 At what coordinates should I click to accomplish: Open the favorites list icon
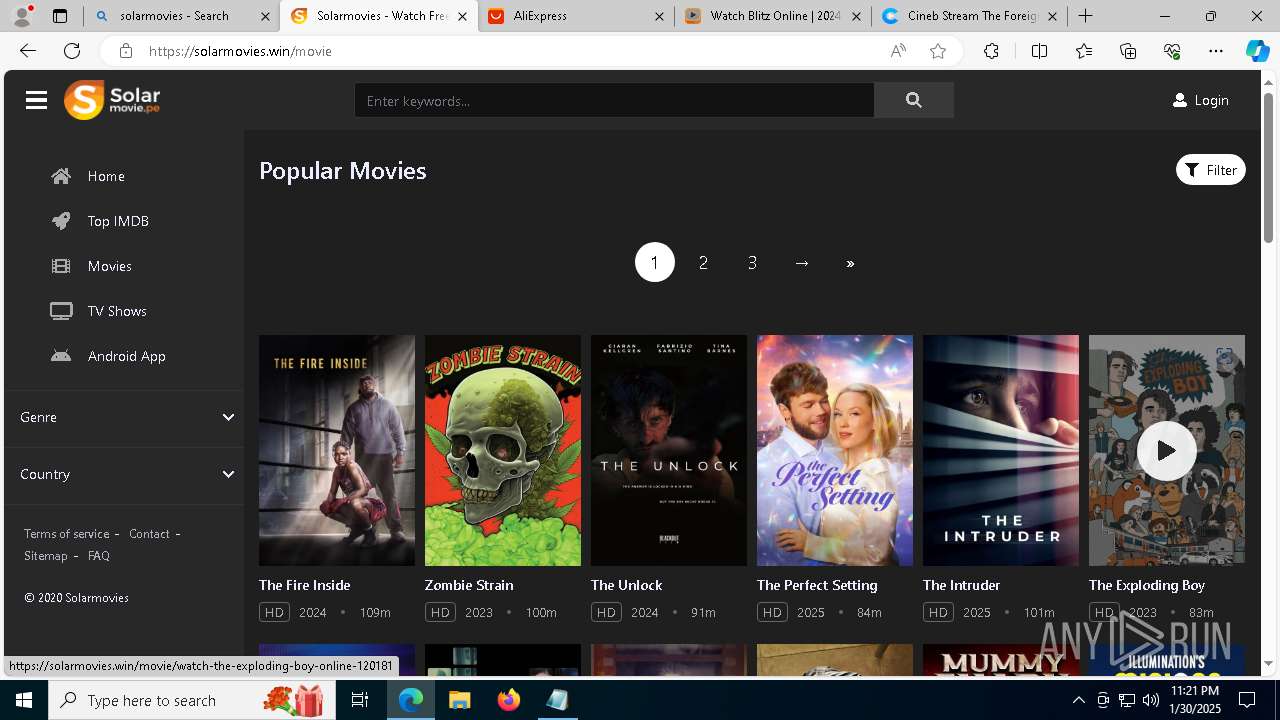[1084, 51]
